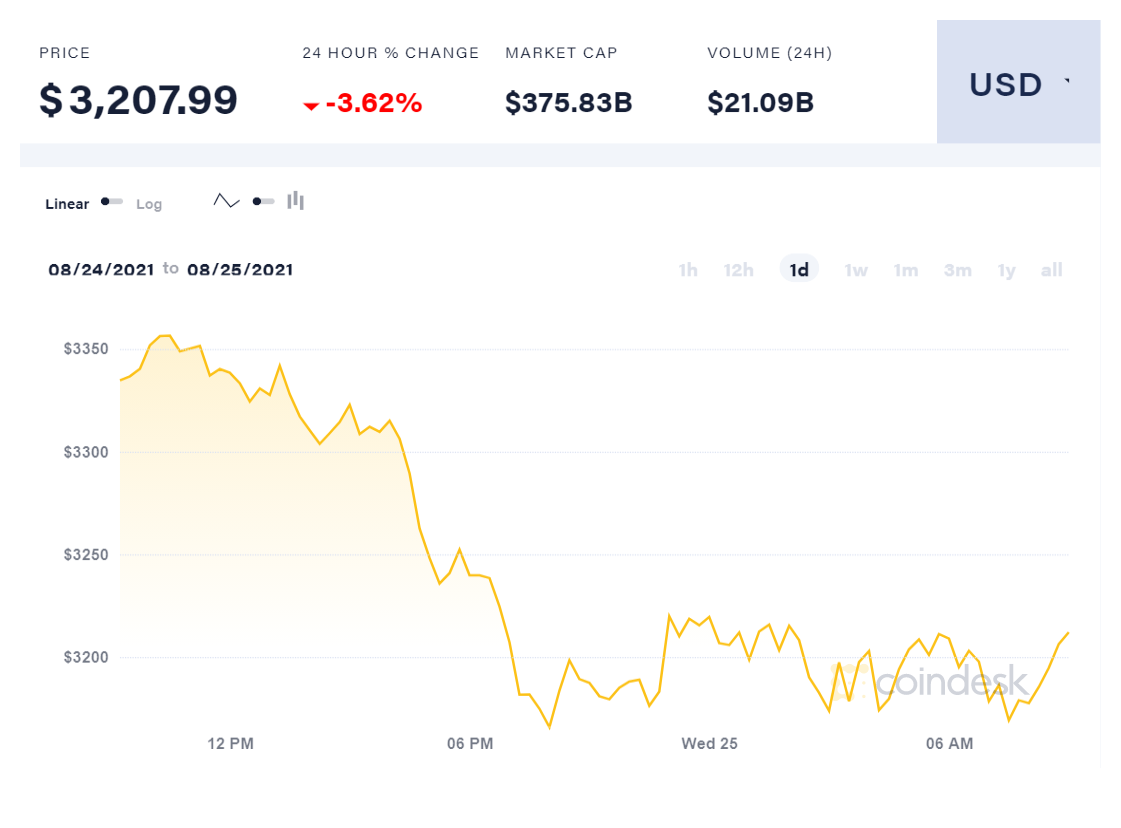1121x828 pixels.
Task: Toggle the line/candlestick chart type switch
Action: click(x=263, y=201)
